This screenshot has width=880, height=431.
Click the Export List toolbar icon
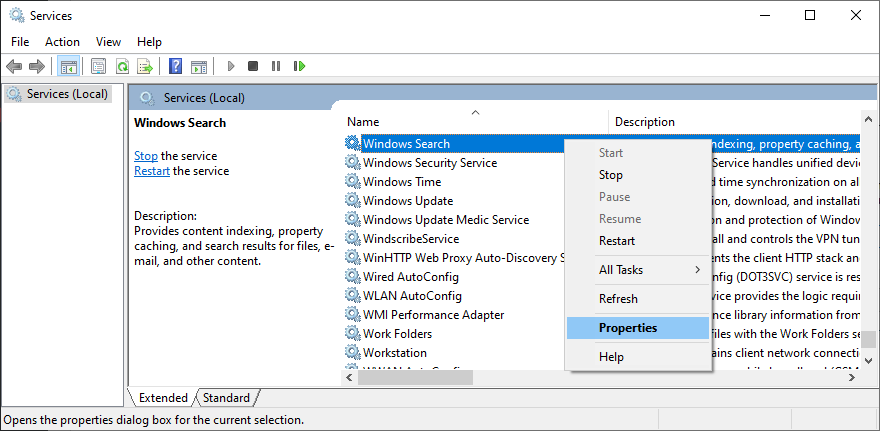[x=145, y=66]
